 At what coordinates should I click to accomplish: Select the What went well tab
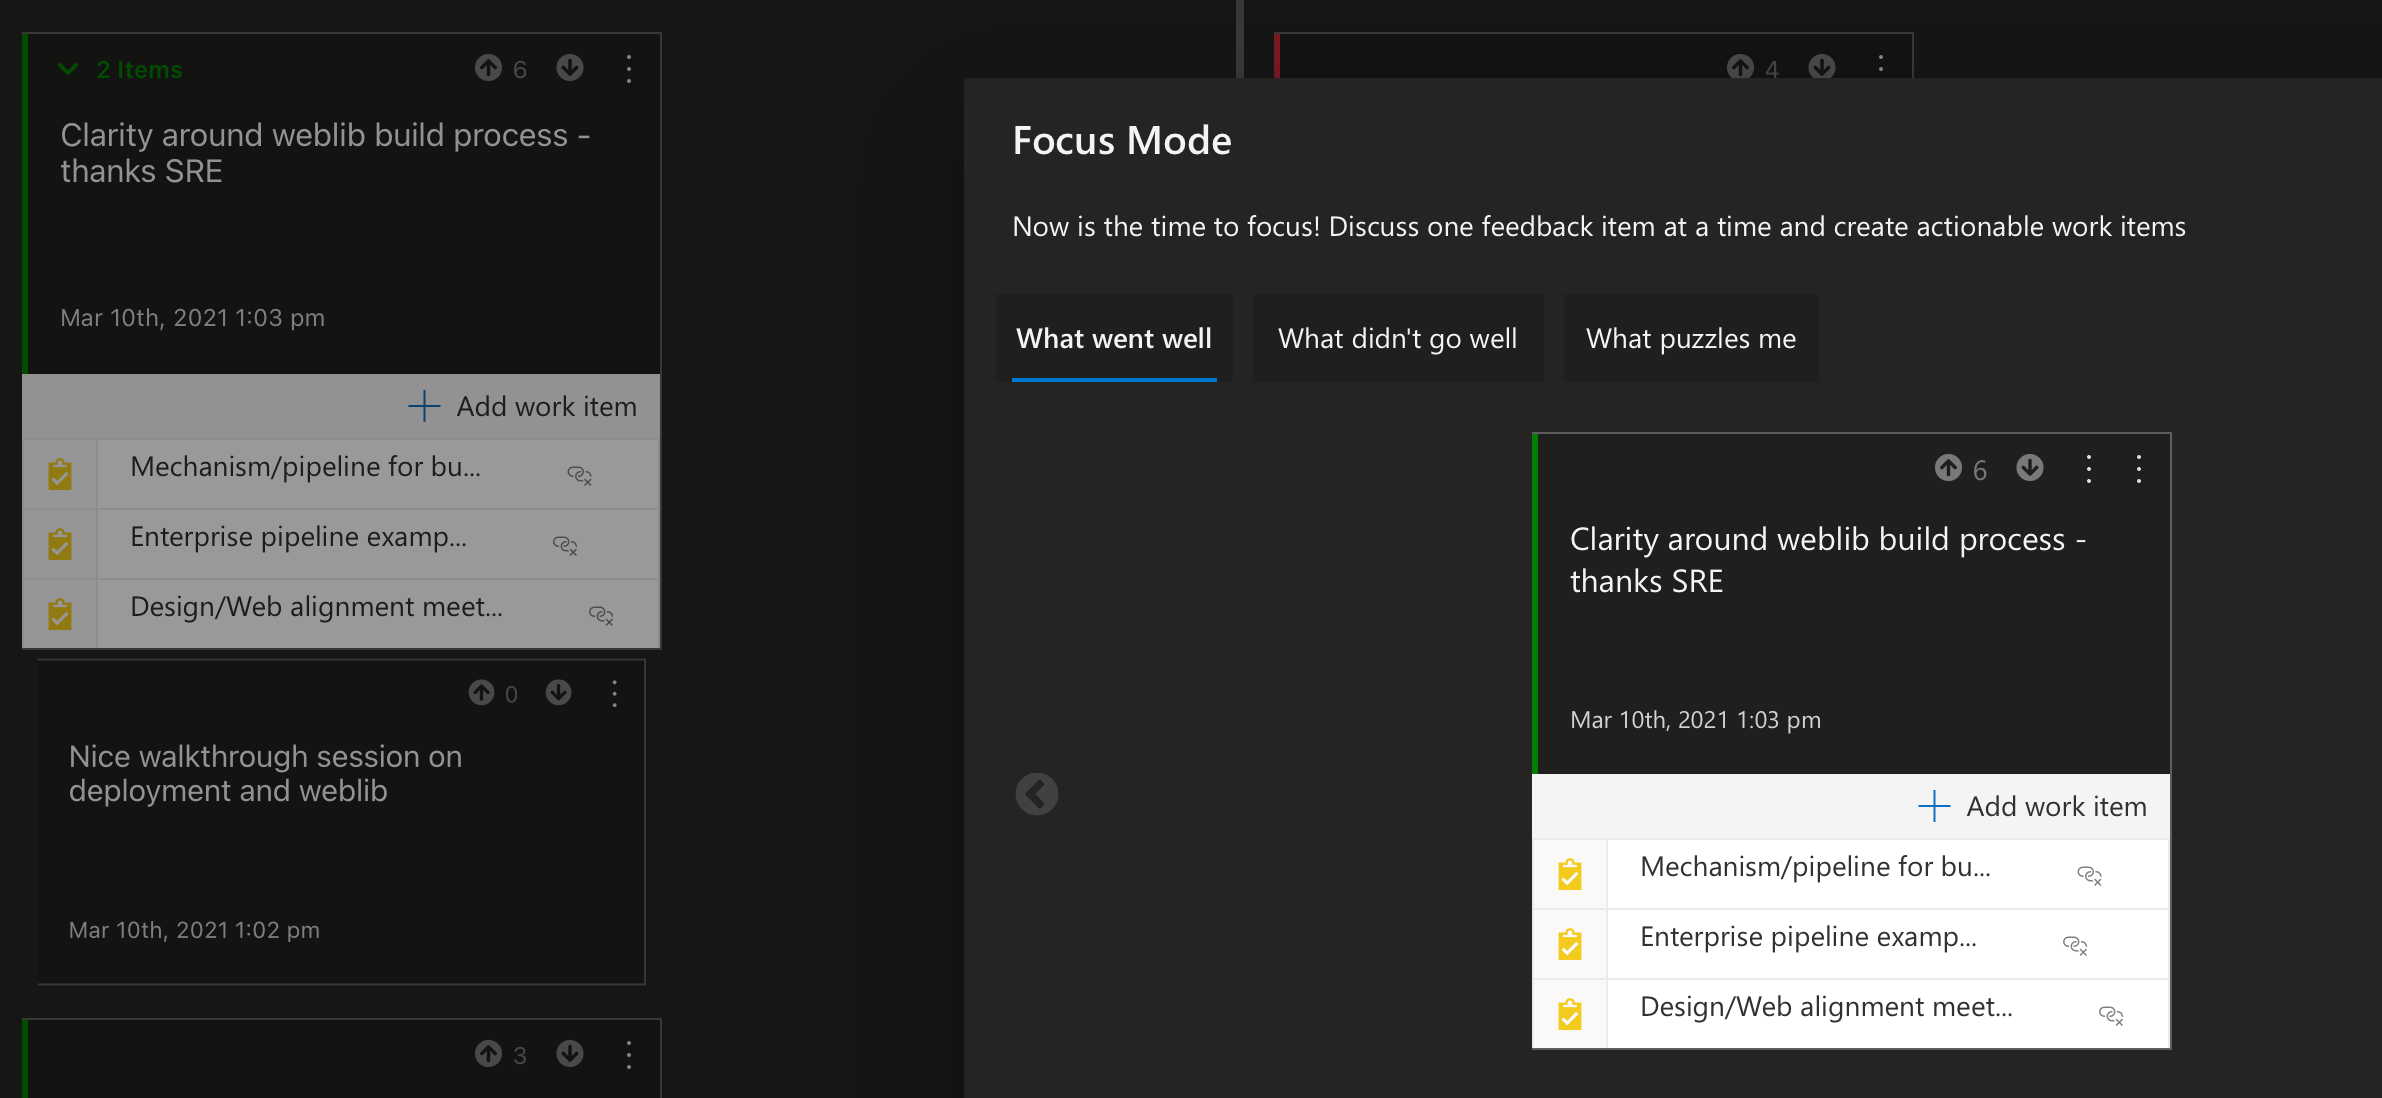pos(1114,338)
